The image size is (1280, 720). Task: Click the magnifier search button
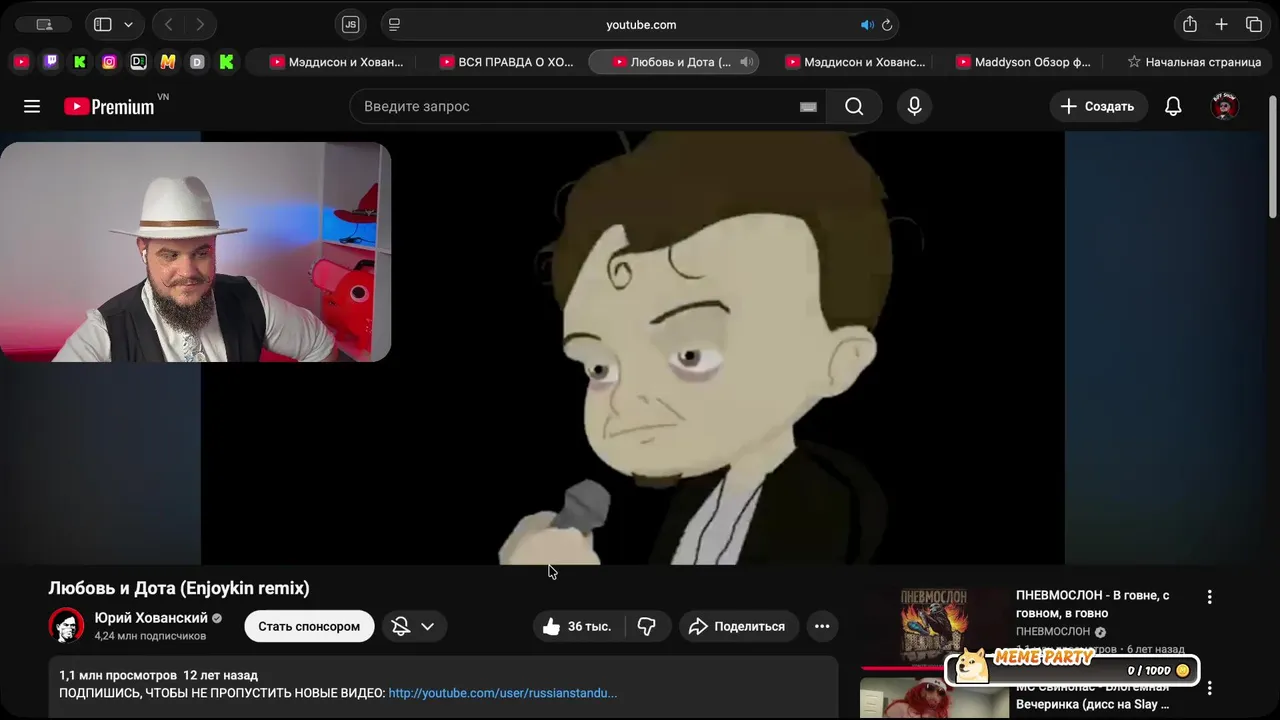click(854, 106)
